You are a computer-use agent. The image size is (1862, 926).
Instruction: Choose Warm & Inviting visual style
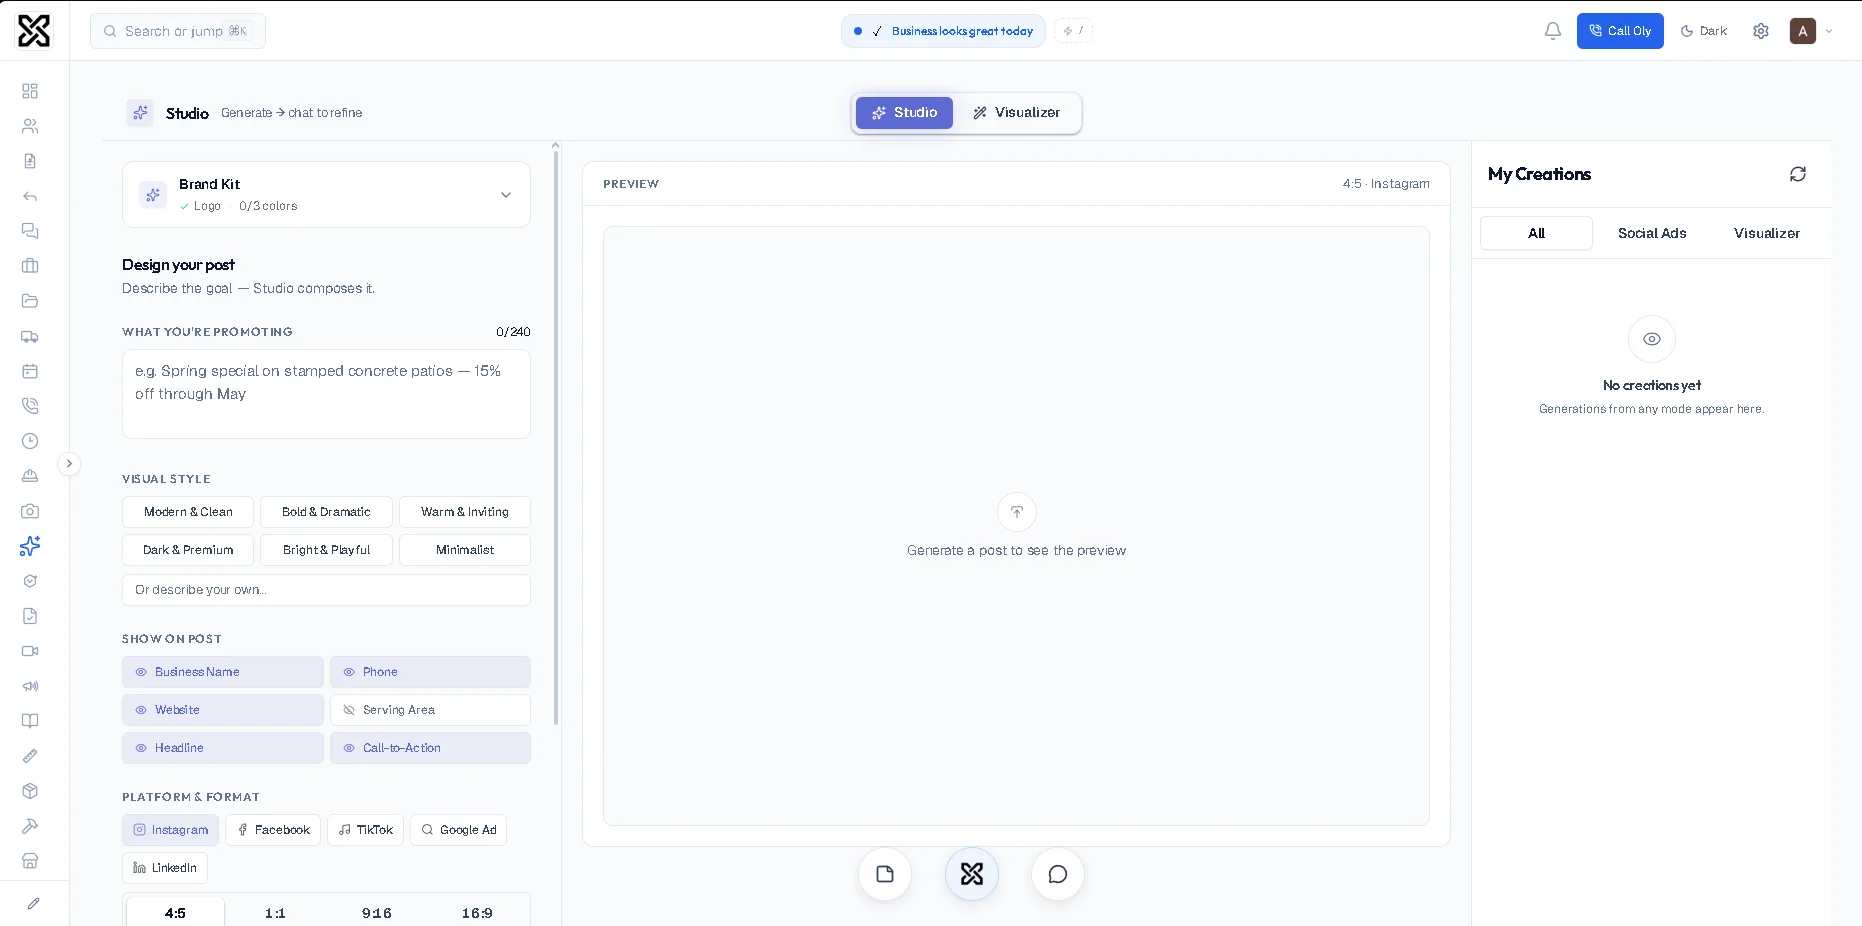click(465, 512)
